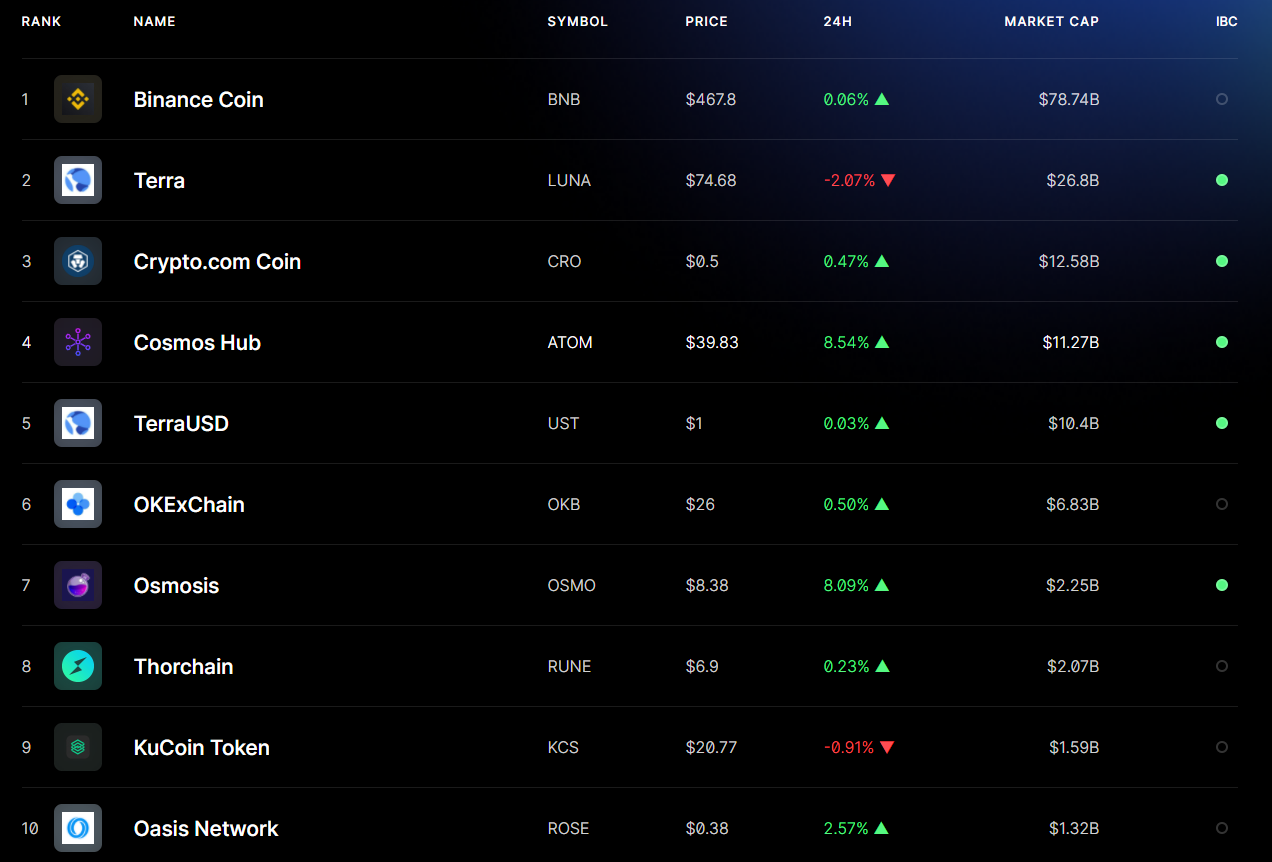1272x862 pixels.
Task: Open the OKExChain name link
Action: coord(189,504)
